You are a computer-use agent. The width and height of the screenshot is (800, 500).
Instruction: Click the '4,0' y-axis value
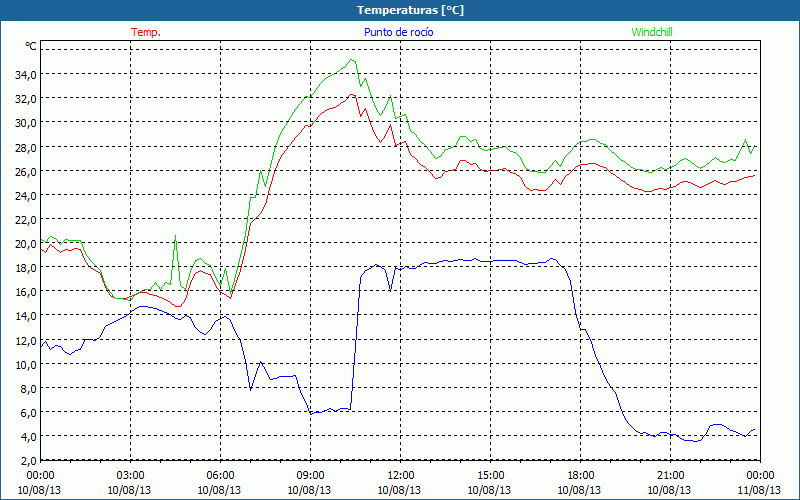28,436
